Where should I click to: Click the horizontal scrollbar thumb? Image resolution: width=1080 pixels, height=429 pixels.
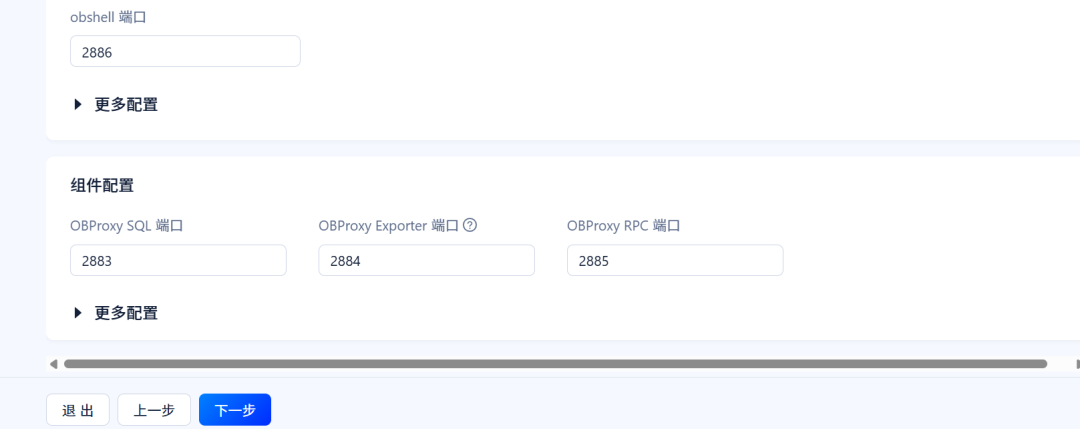(555, 364)
